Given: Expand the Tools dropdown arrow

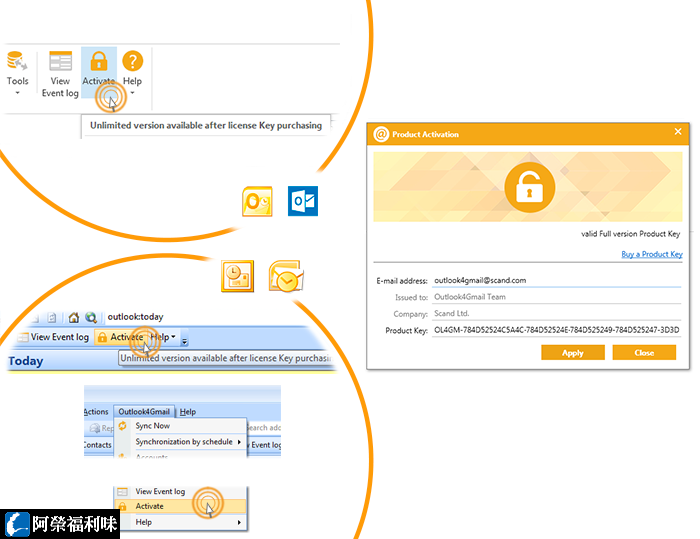Looking at the screenshot, I should pos(17,93).
